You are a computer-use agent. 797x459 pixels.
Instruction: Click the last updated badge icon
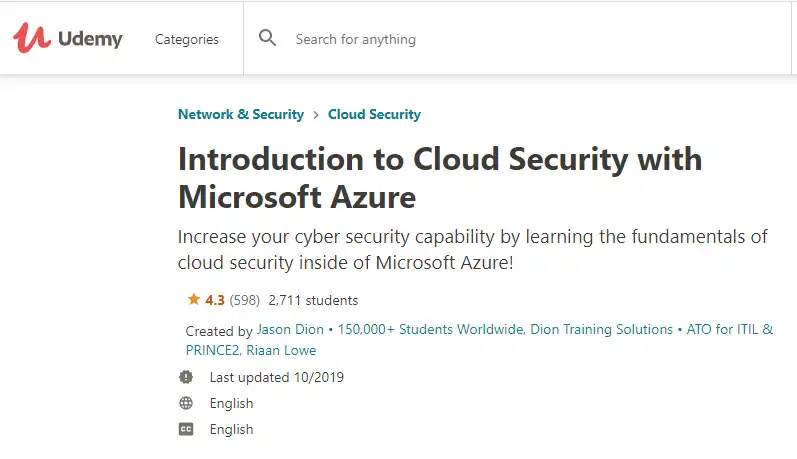coord(186,377)
